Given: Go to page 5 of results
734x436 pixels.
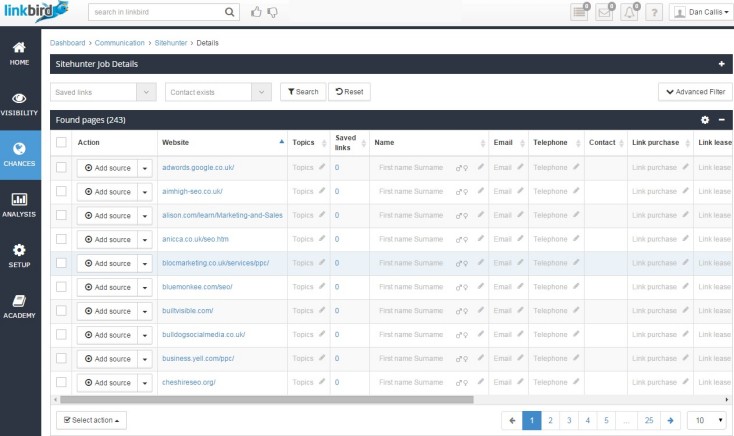Looking at the screenshot, I should coord(606,420).
